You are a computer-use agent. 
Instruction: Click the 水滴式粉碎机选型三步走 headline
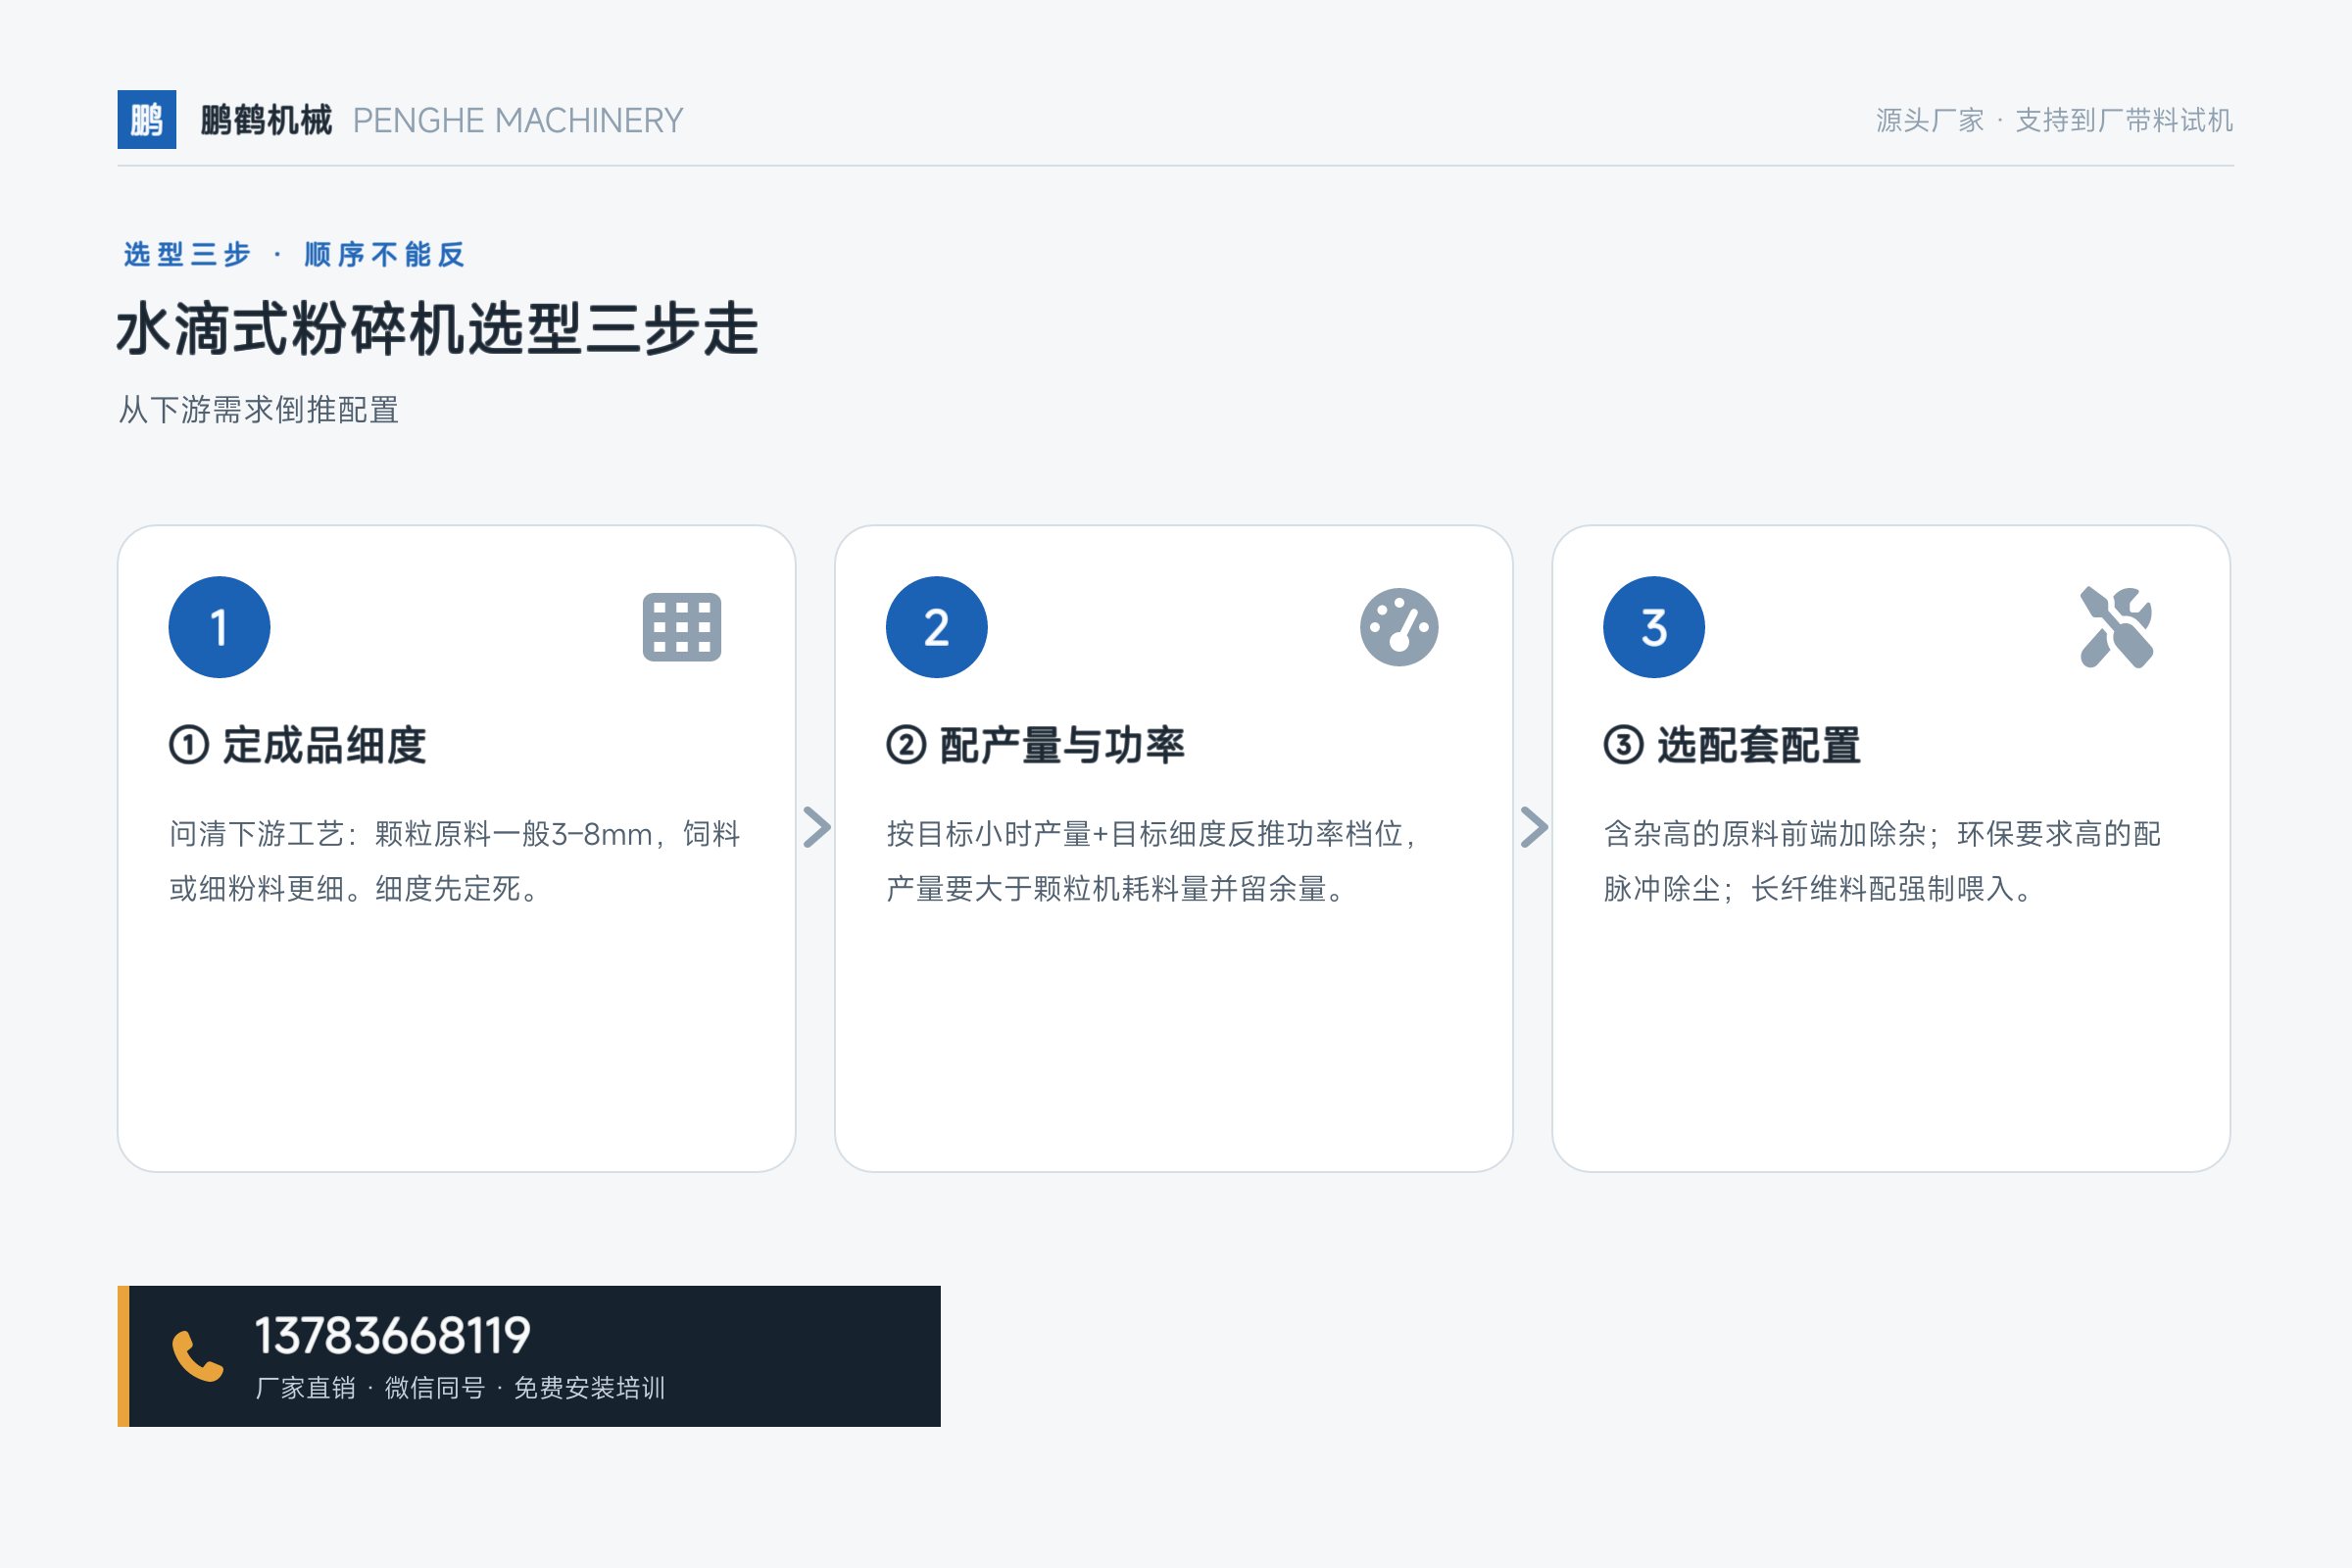tap(438, 329)
